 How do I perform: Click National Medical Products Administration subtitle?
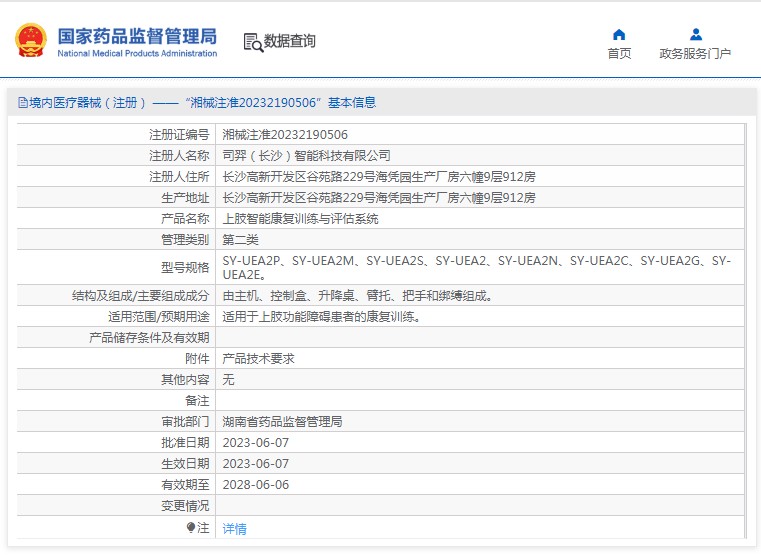pos(137,53)
